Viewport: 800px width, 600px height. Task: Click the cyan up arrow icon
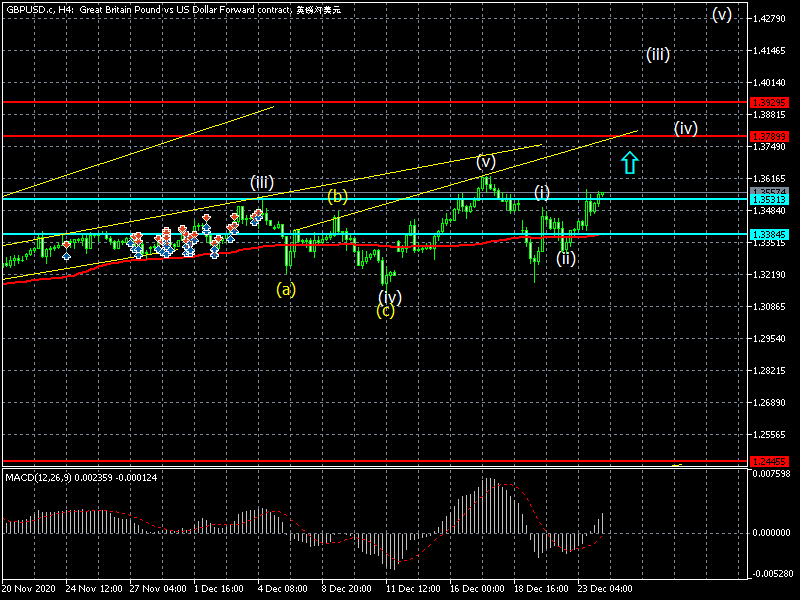point(629,162)
